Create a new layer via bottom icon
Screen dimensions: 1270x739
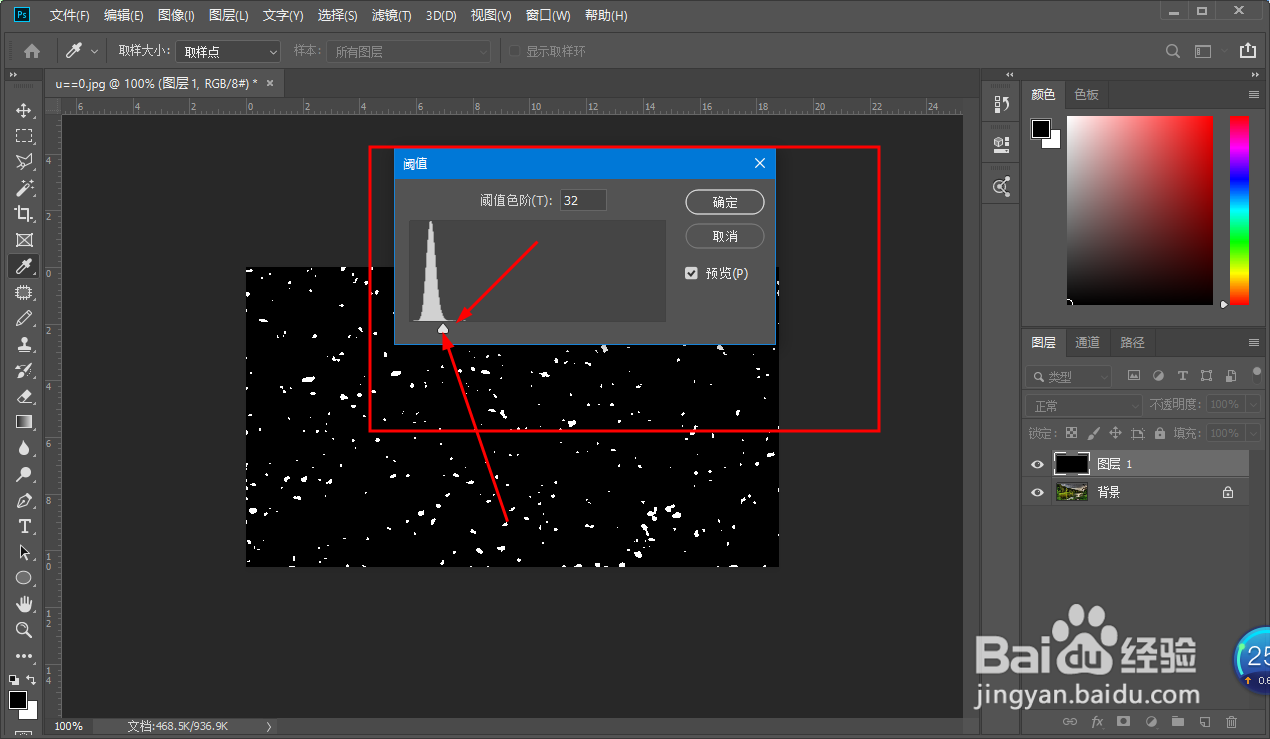[x=1205, y=721]
